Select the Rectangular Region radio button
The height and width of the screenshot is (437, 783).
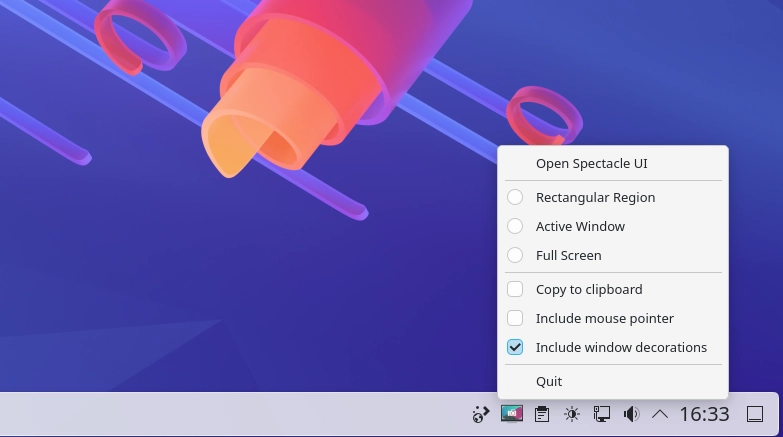point(515,197)
